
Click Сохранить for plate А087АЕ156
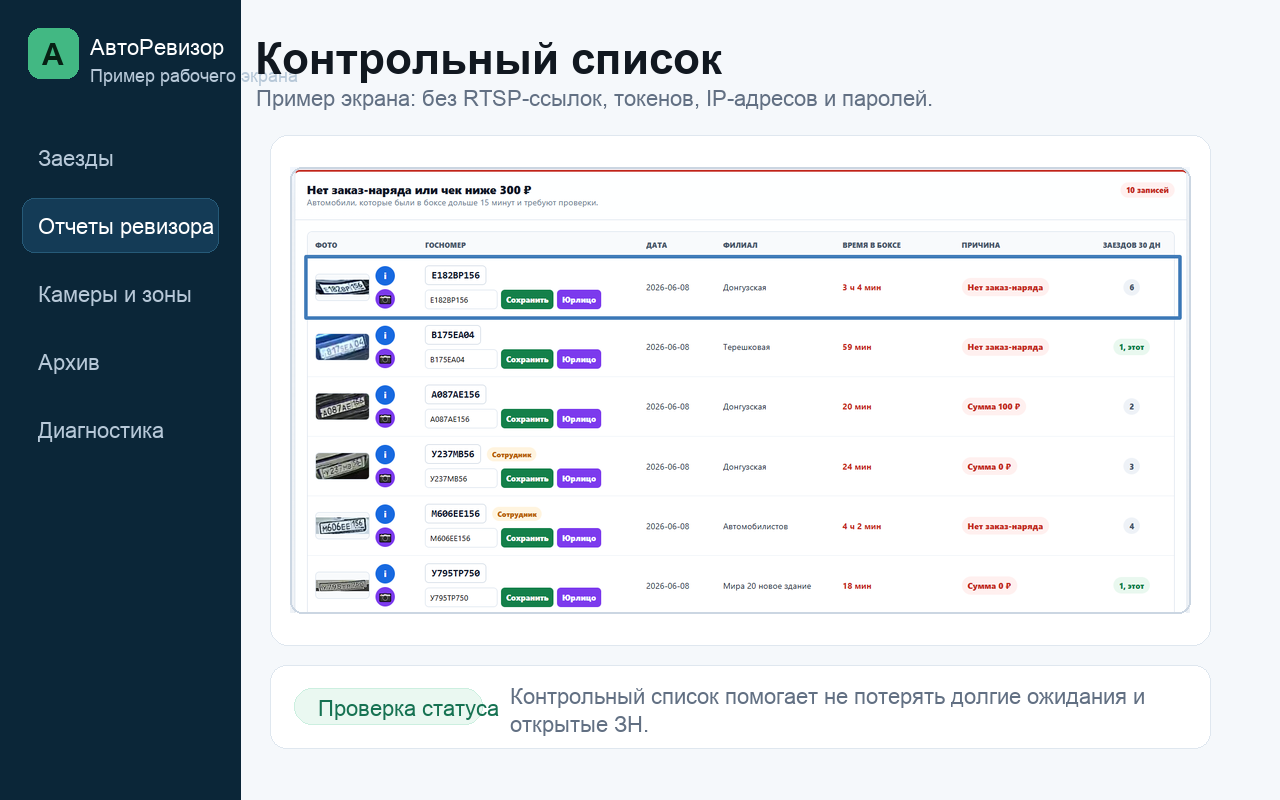(527, 419)
